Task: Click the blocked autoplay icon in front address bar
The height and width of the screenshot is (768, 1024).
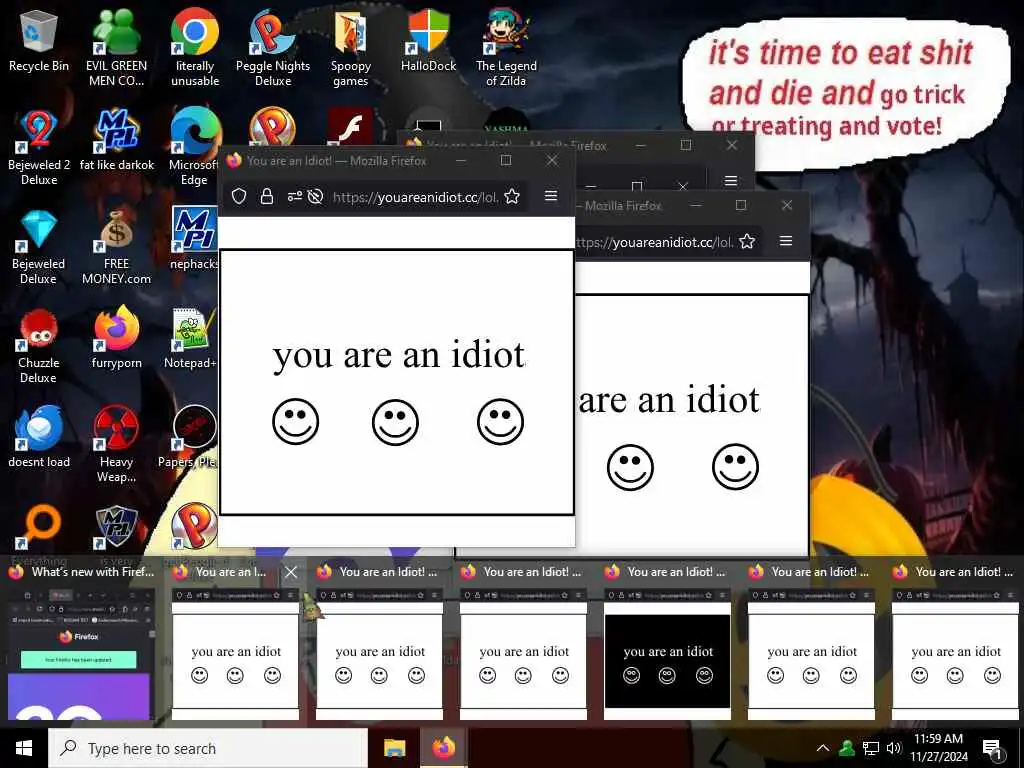Action: (315, 196)
